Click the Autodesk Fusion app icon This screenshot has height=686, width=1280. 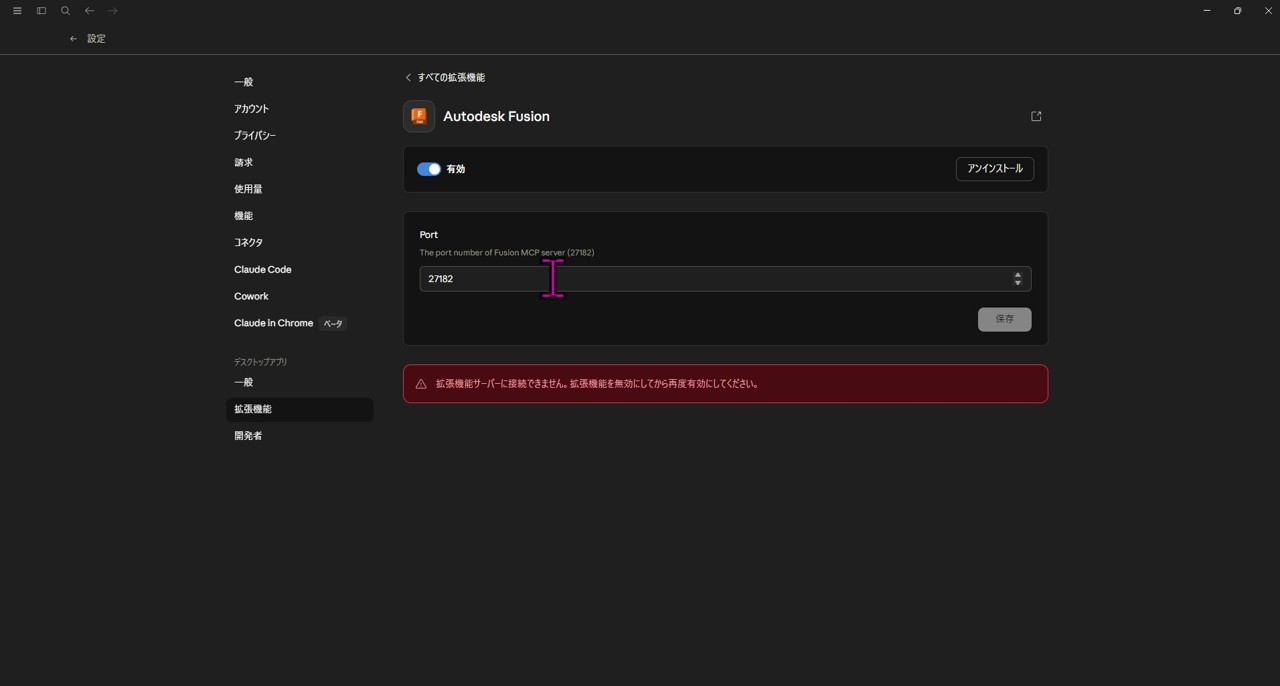419,116
